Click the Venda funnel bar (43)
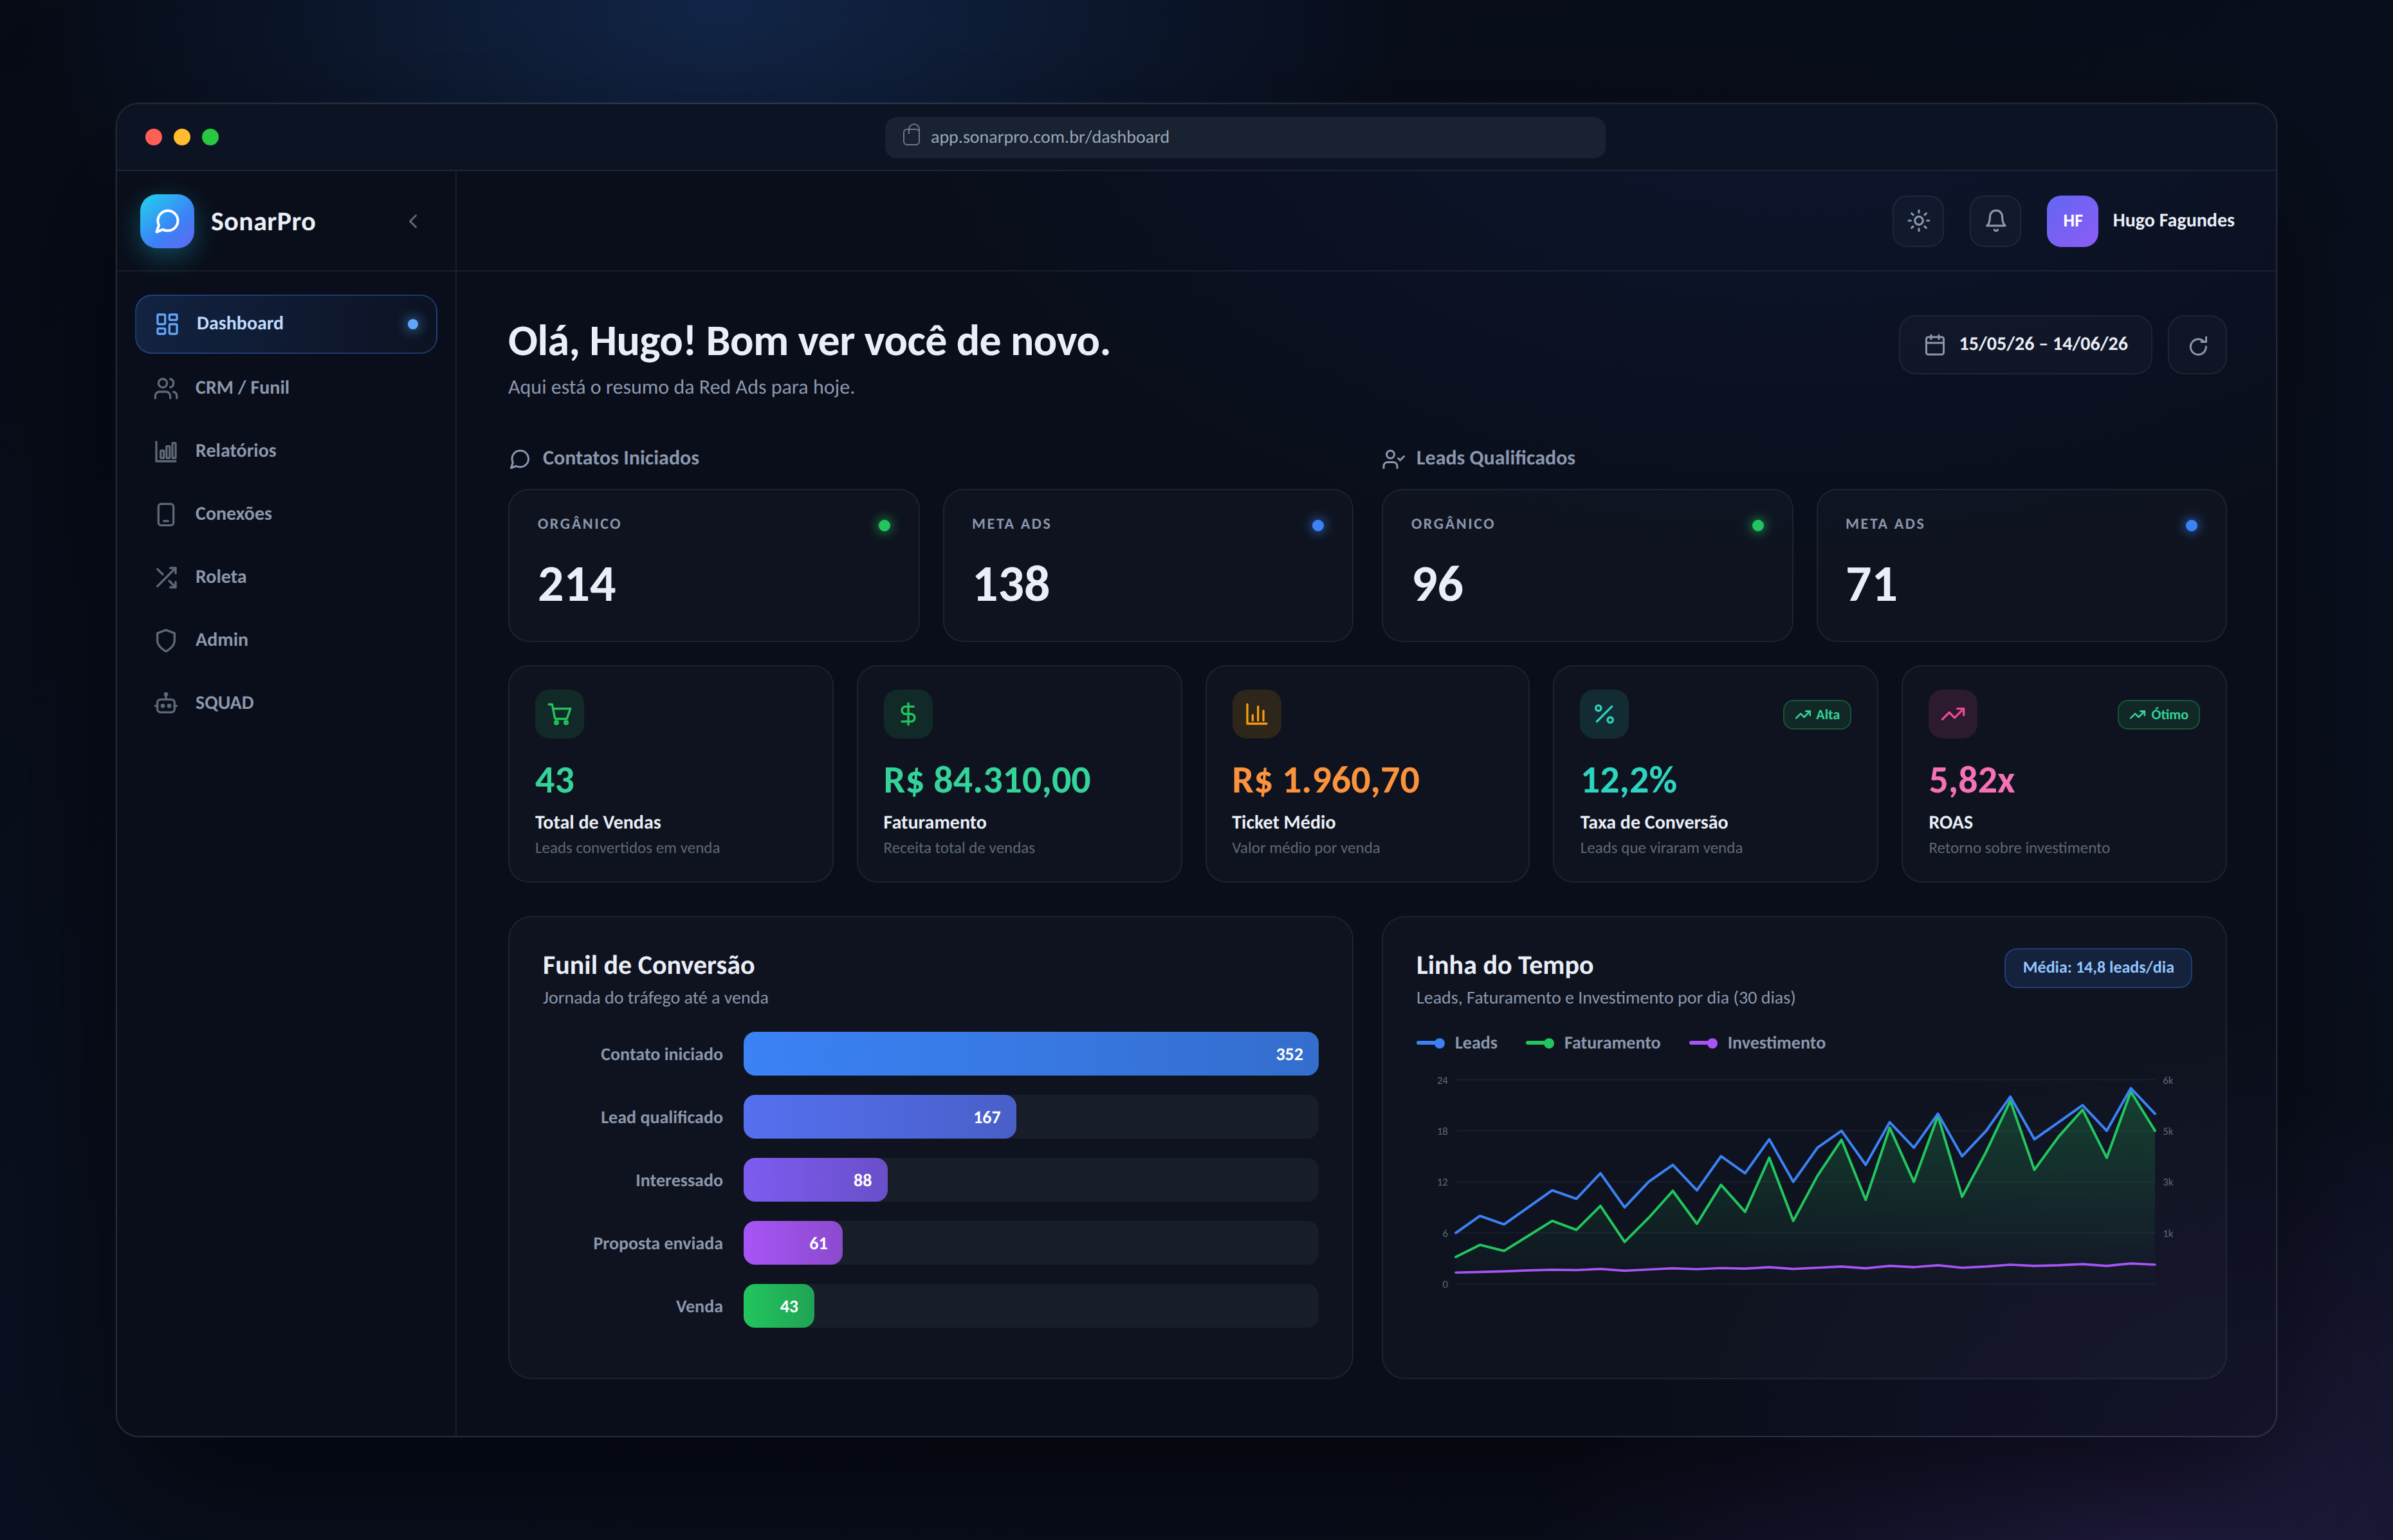Image resolution: width=2393 pixels, height=1540 pixels. point(779,1306)
